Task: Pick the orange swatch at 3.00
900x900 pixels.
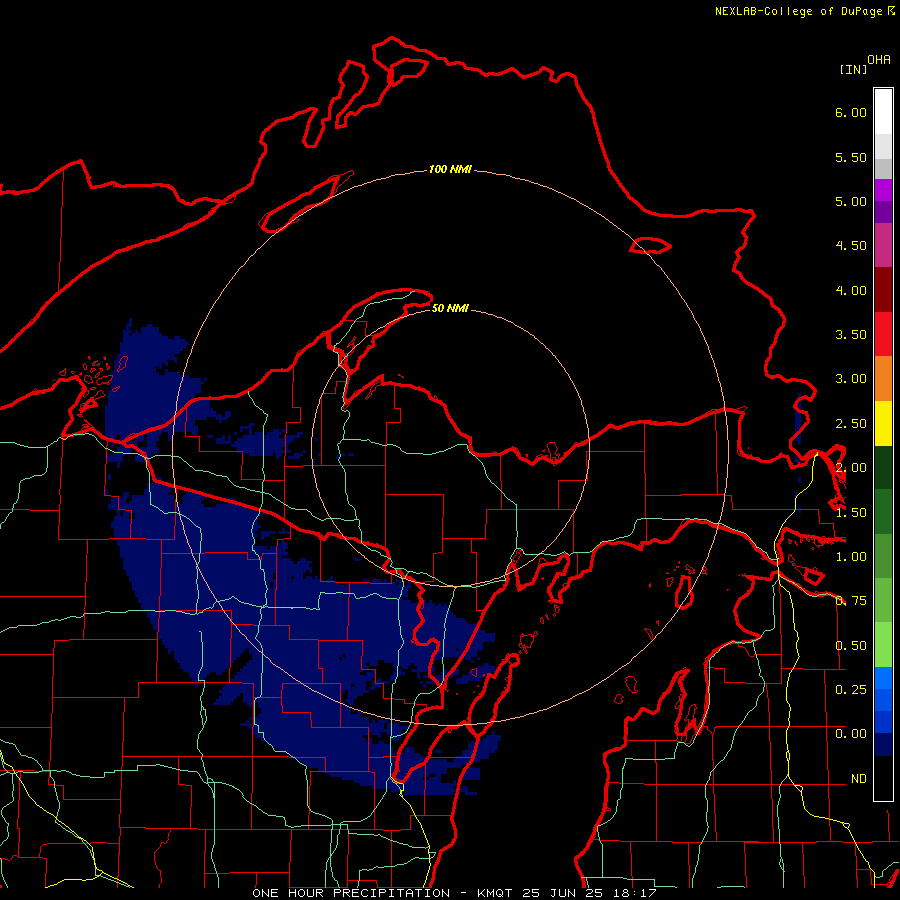Action: pyautogui.click(x=883, y=379)
